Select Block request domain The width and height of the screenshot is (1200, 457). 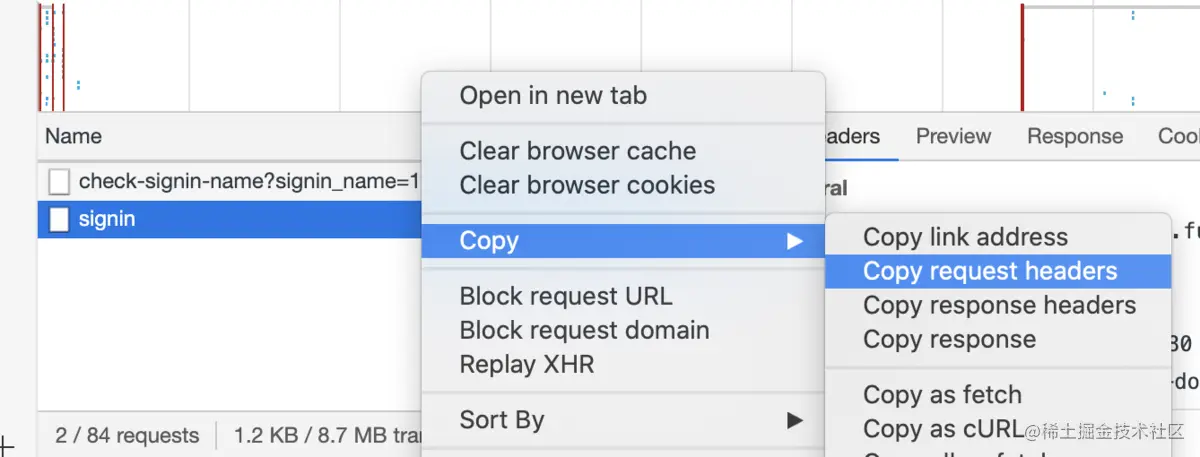pyautogui.click(x=584, y=330)
